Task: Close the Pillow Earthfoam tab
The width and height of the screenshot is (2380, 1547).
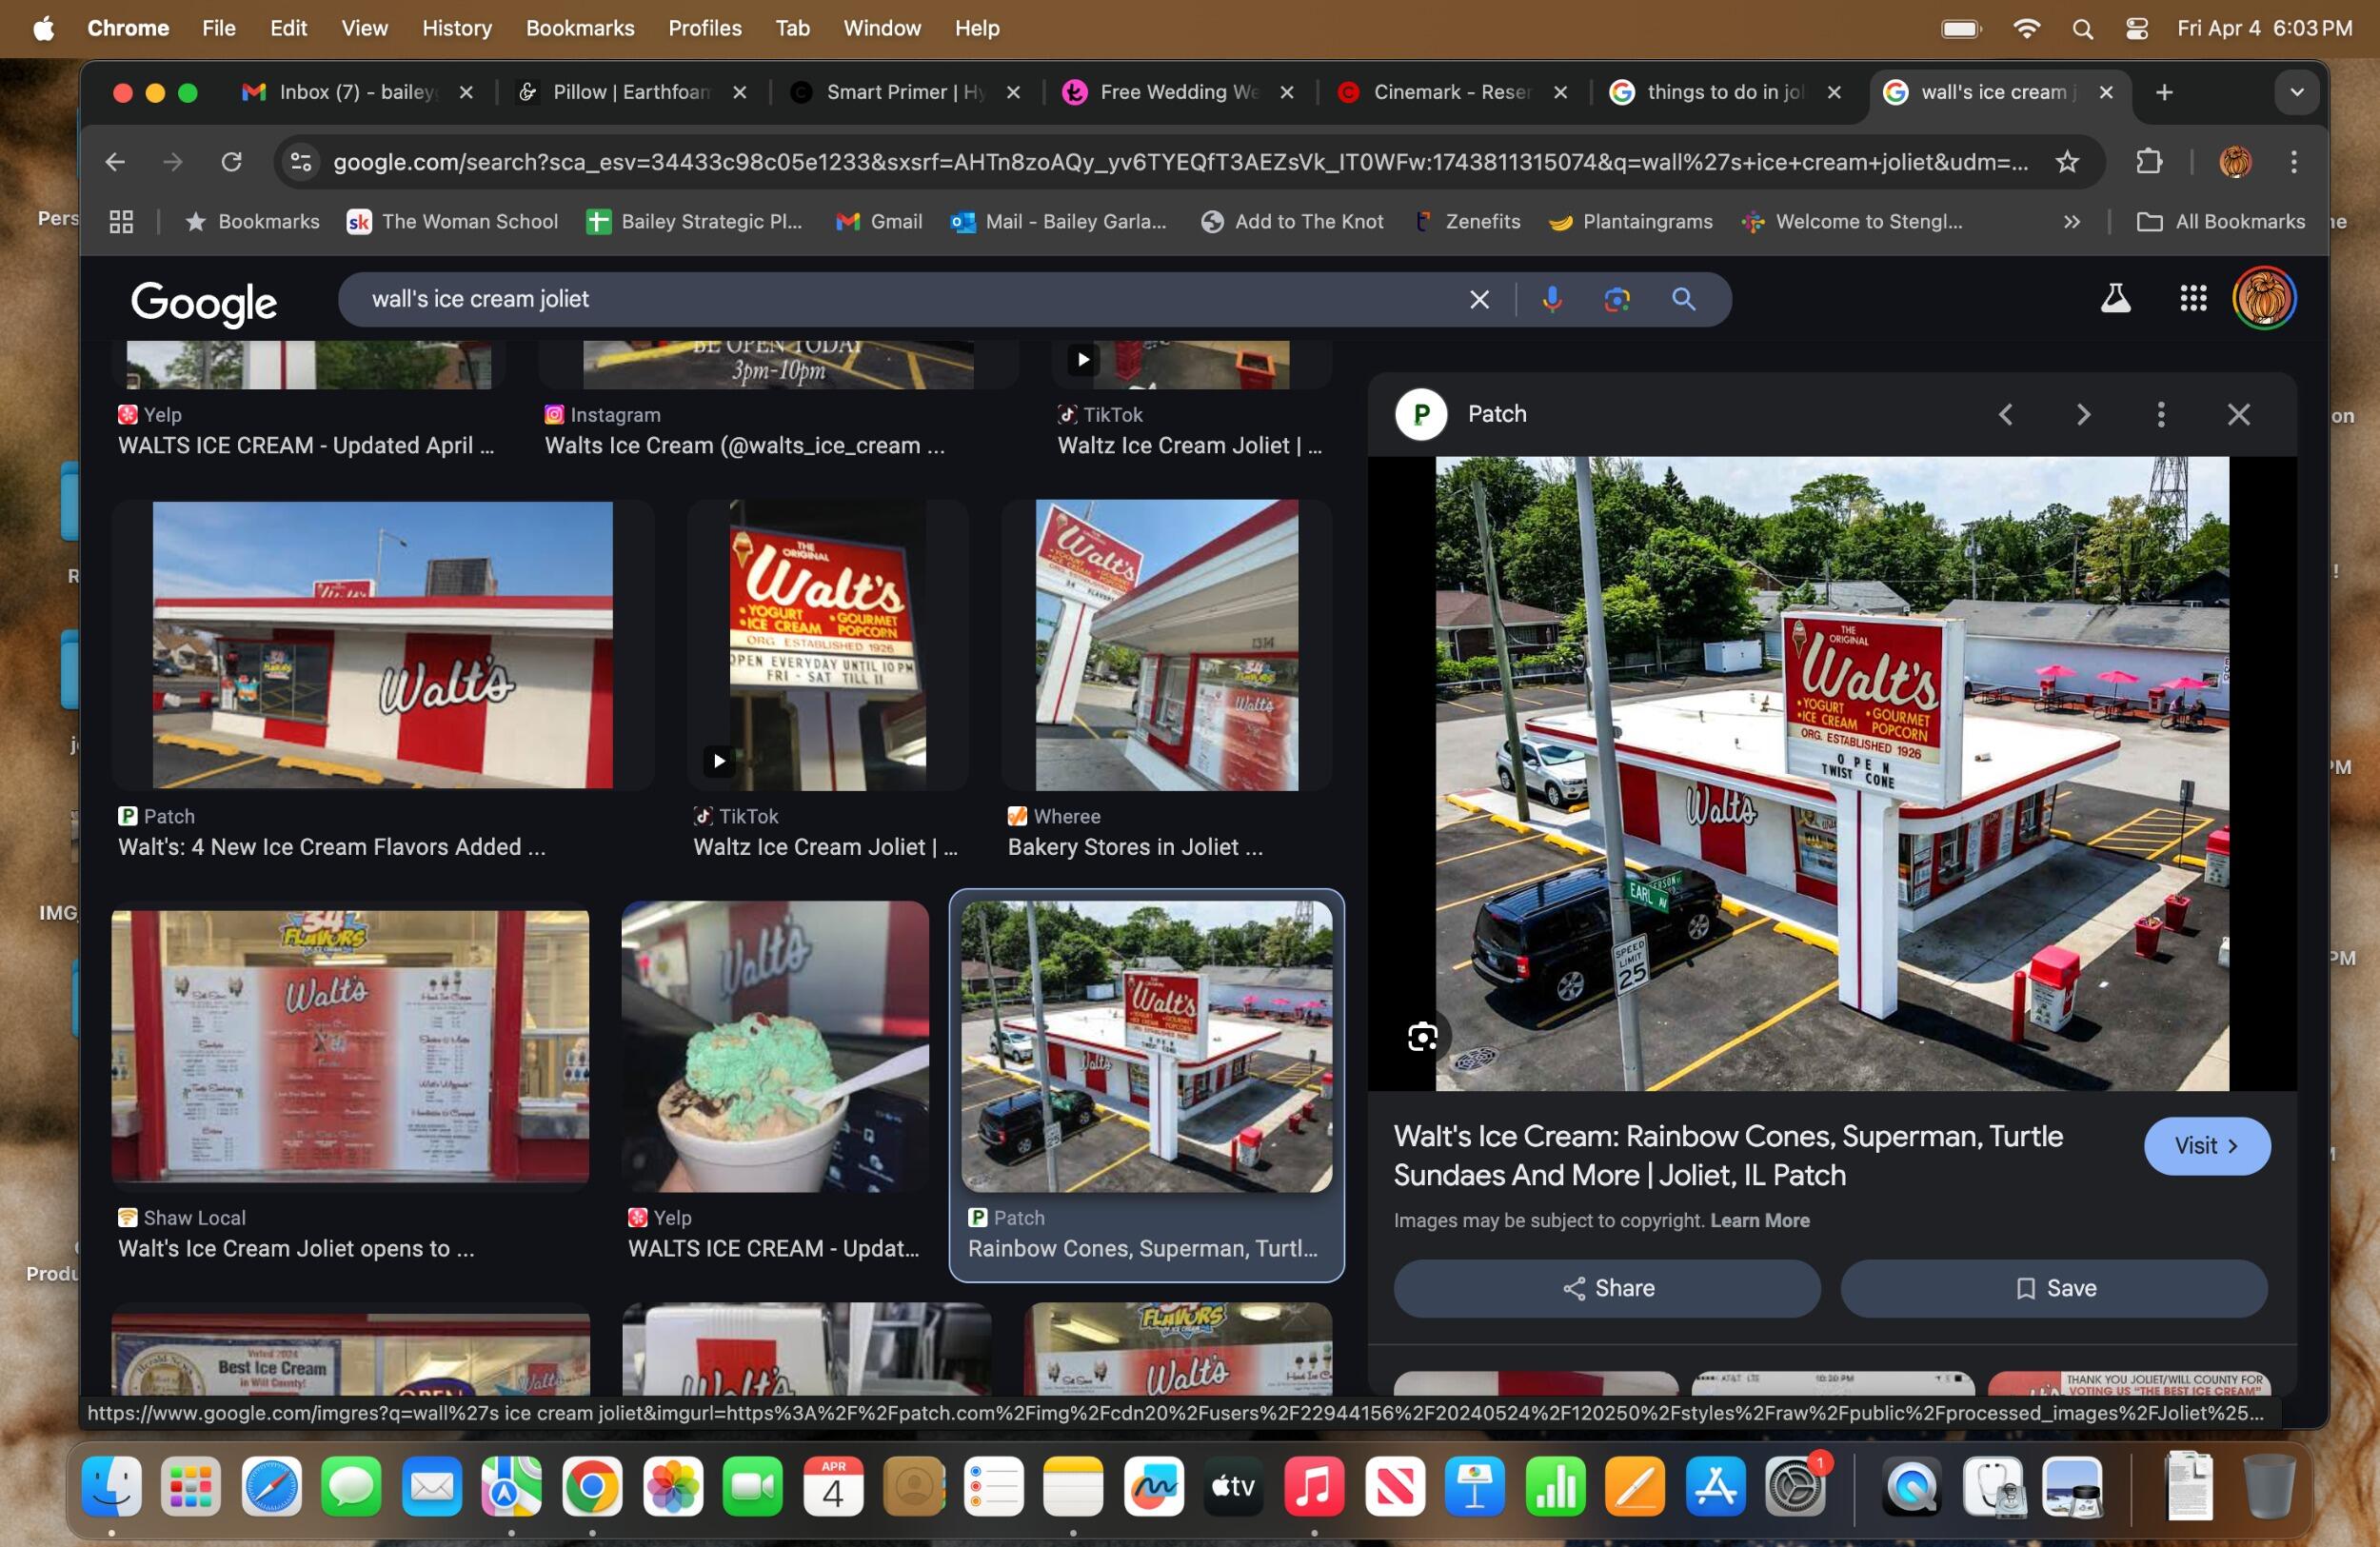Action: point(739,92)
